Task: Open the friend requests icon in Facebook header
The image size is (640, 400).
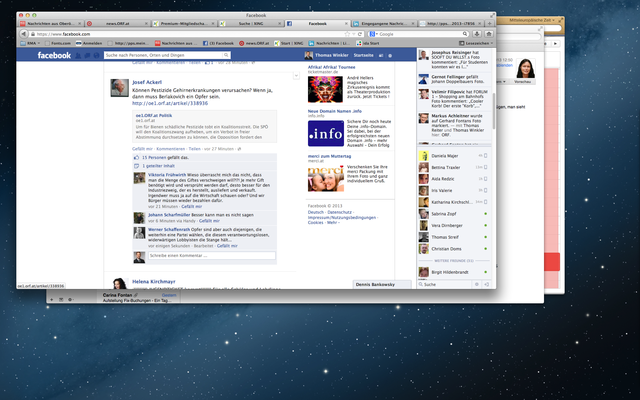Action: tap(78, 56)
